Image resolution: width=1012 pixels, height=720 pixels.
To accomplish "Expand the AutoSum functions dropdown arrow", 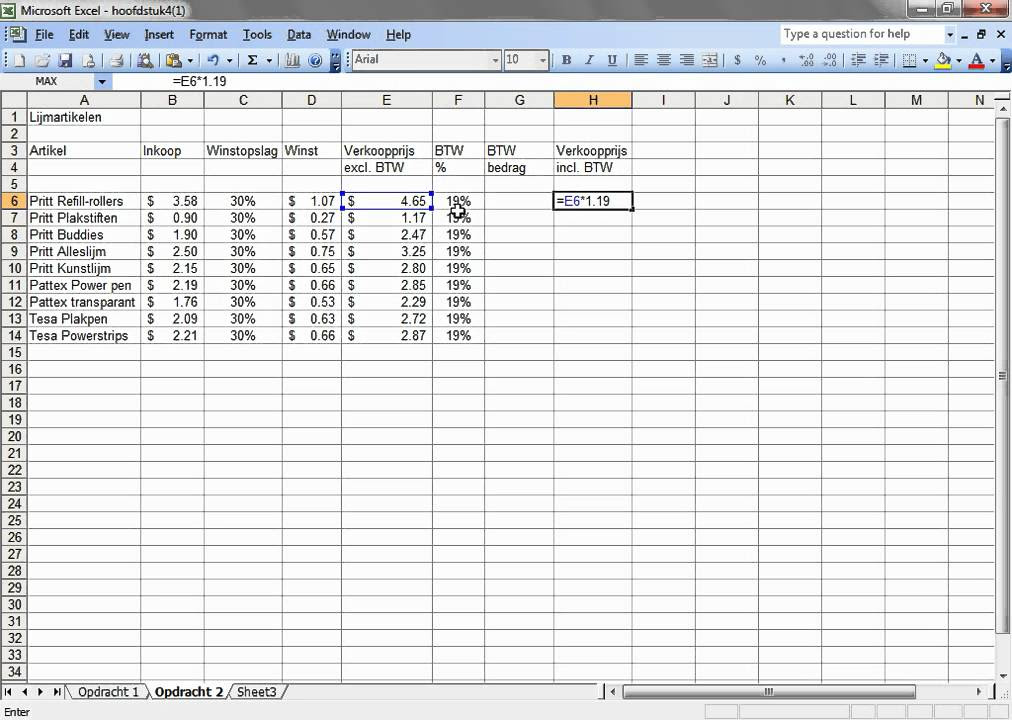I will point(269,61).
